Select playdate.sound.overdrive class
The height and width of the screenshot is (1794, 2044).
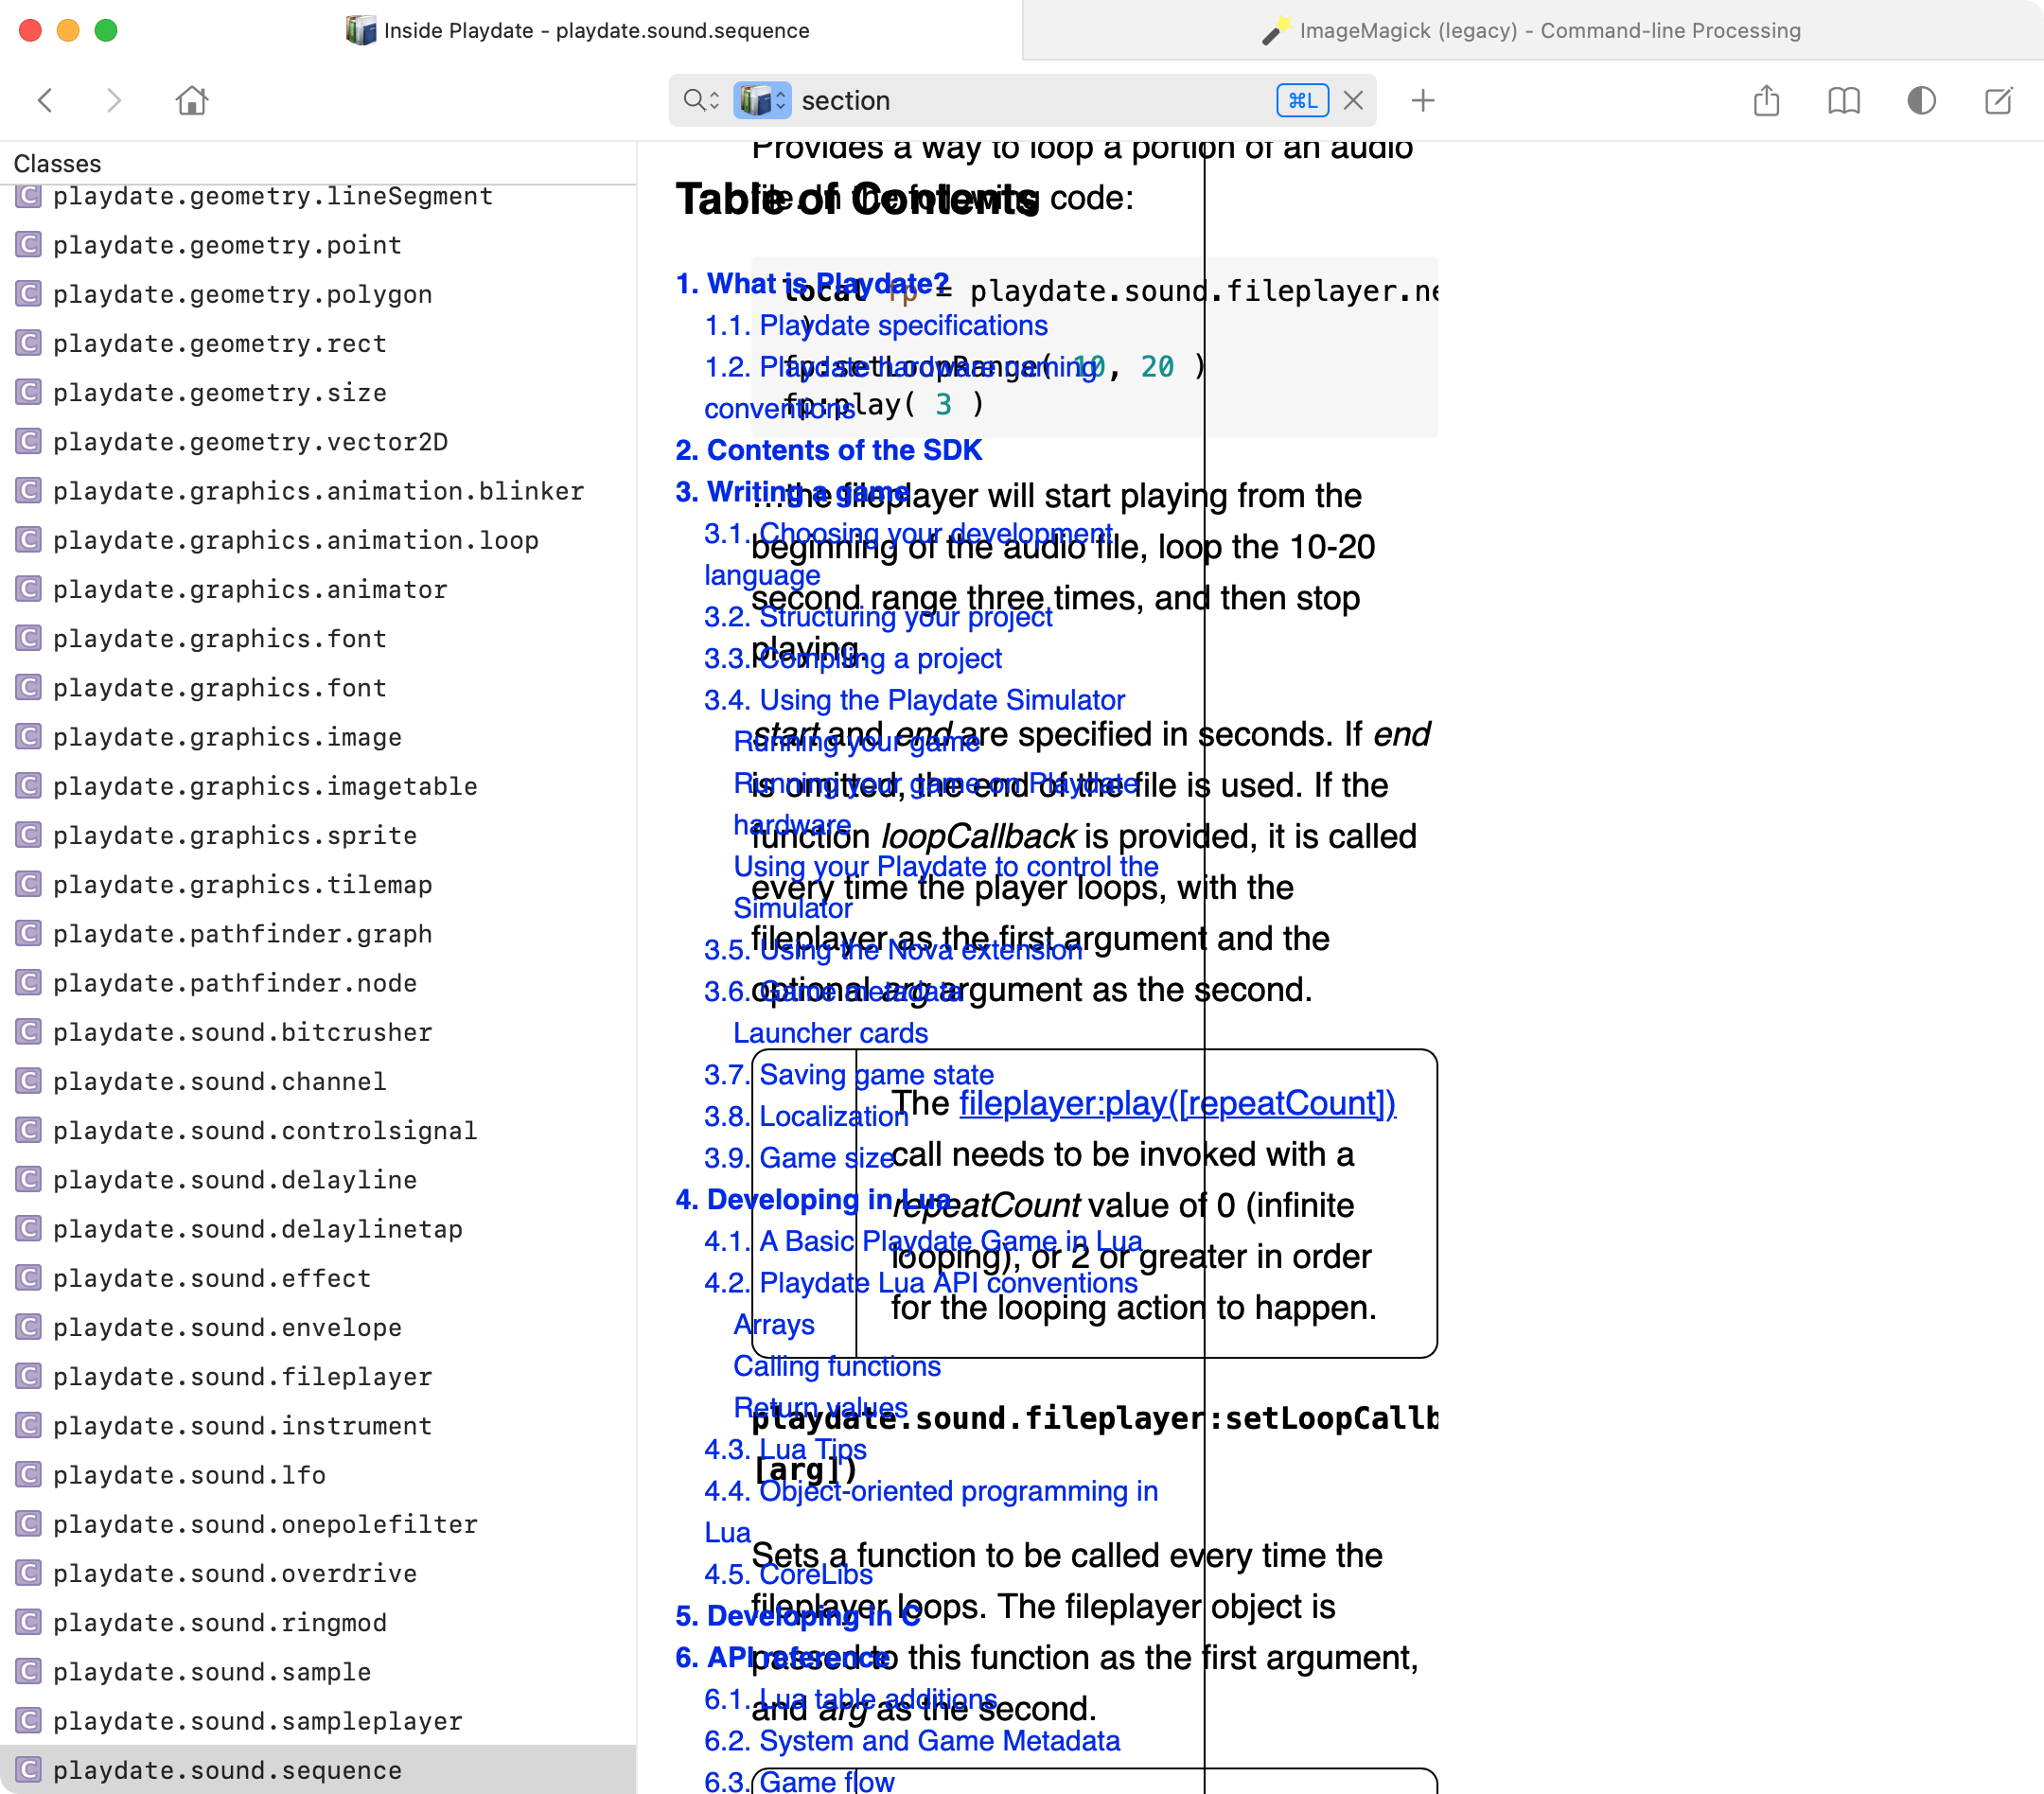pyautogui.click(x=318, y=1573)
